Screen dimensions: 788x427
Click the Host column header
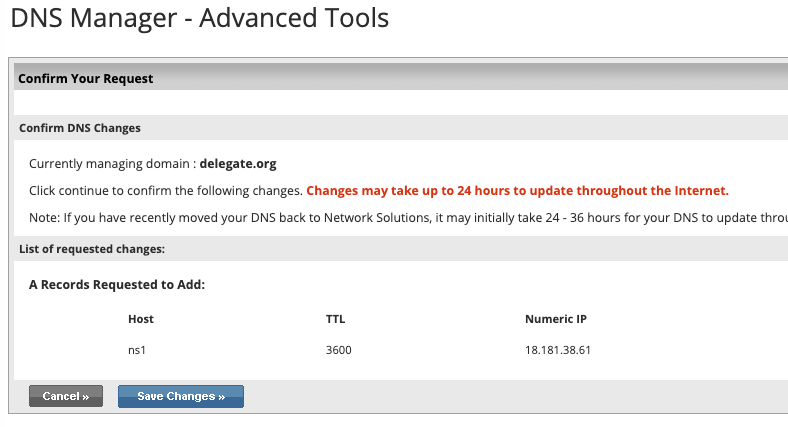(141, 319)
